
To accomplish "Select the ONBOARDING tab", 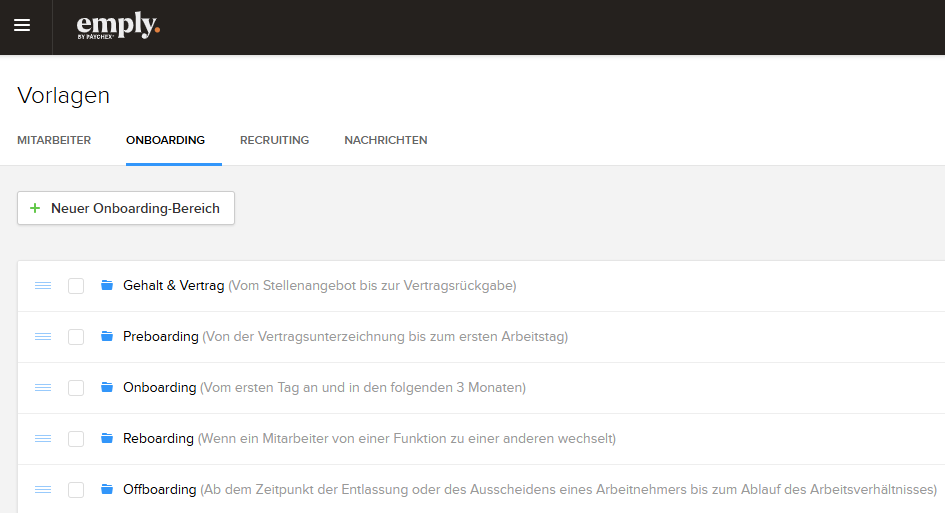I will (x=165, y=140).
